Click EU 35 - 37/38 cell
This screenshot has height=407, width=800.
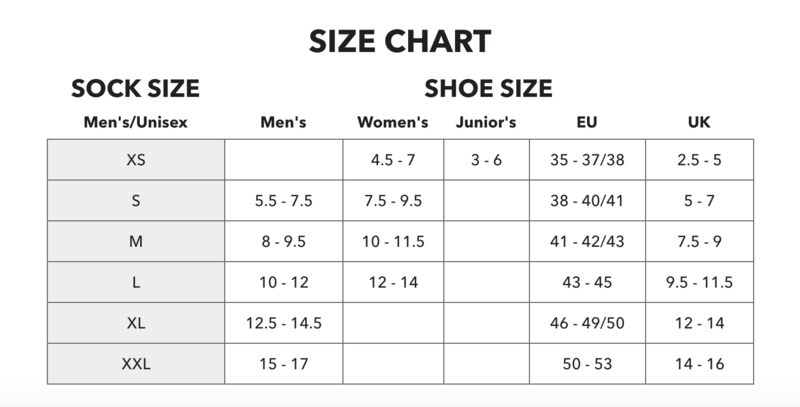588,159
